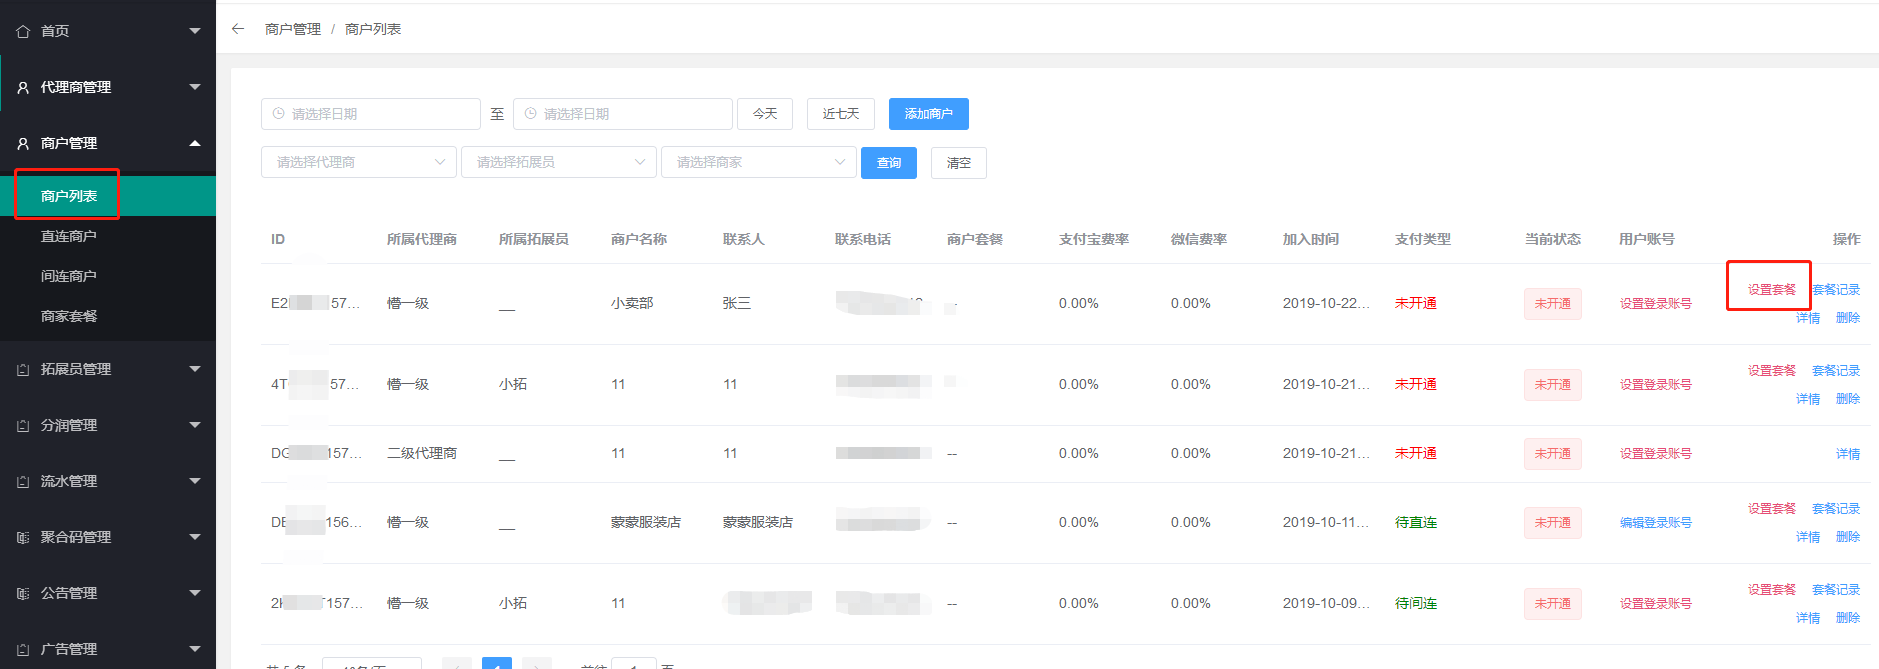Click the home icon beside 首页
Image resolution: width=1879 pixels, height=669 pixels.
[x=23, y=32]
